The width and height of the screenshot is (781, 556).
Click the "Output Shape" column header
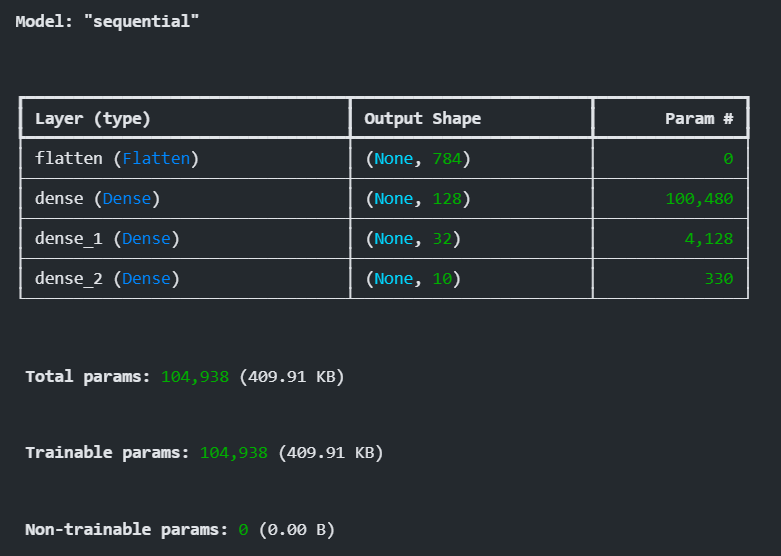[422, 119]
